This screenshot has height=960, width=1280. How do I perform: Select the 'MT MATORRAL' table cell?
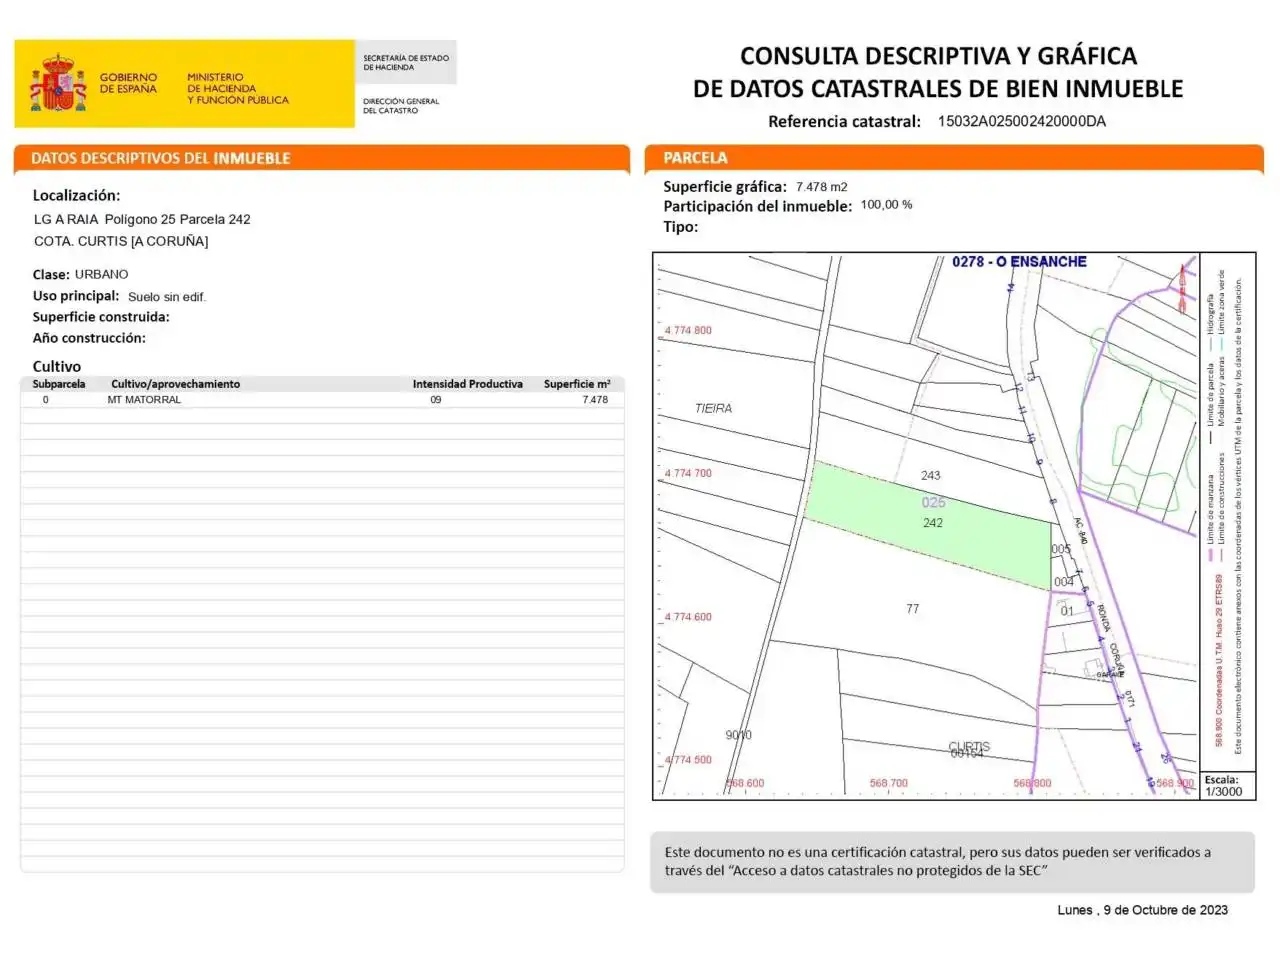point(144,400)
